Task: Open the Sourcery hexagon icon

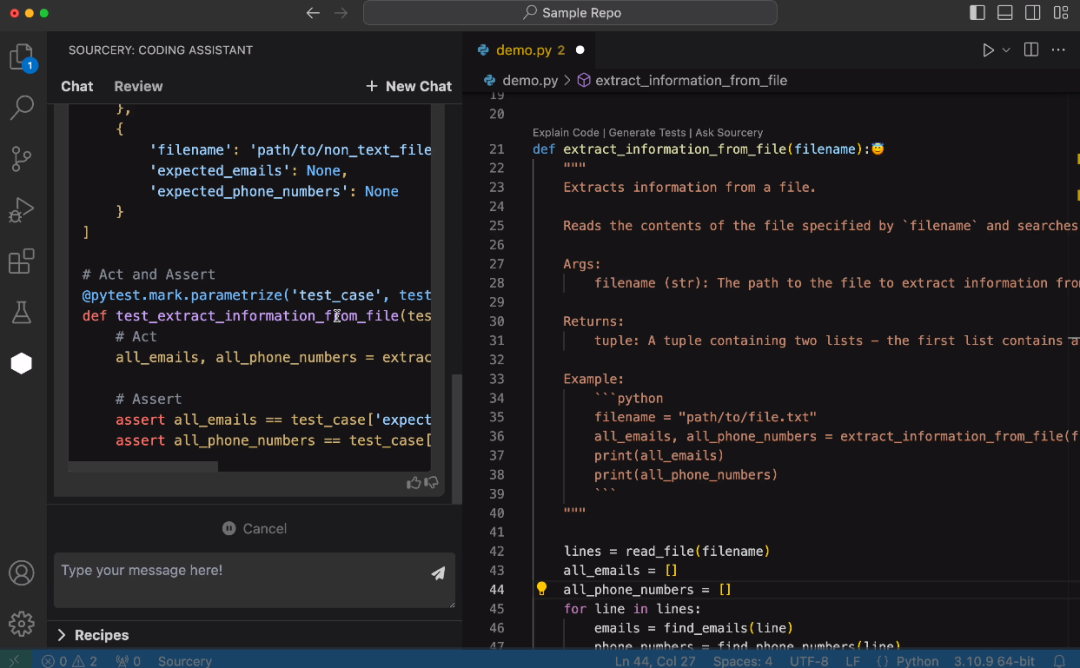Action: pos(21,364)
